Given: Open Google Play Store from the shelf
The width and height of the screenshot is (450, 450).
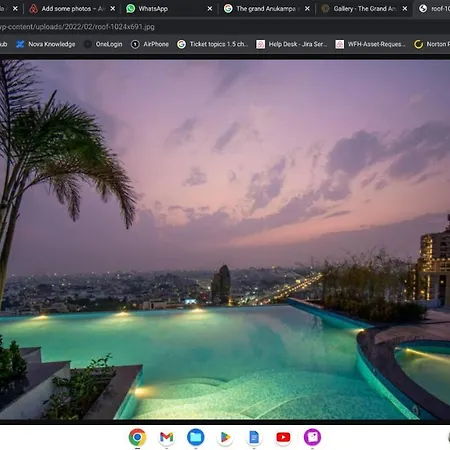Looking at the screenshot, I should pos(225,437).
